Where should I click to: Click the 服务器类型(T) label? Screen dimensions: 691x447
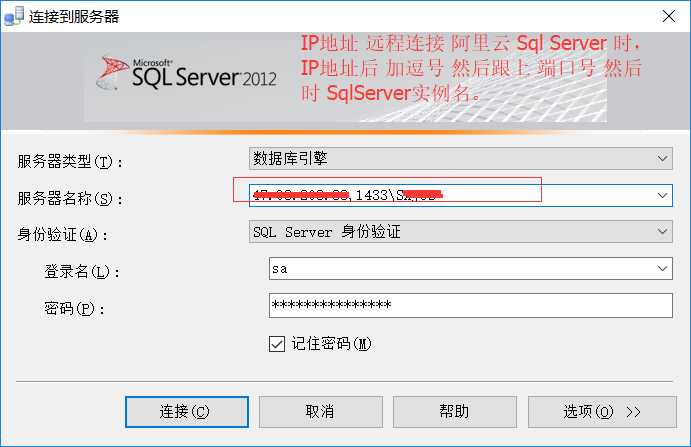click(71, 162)
